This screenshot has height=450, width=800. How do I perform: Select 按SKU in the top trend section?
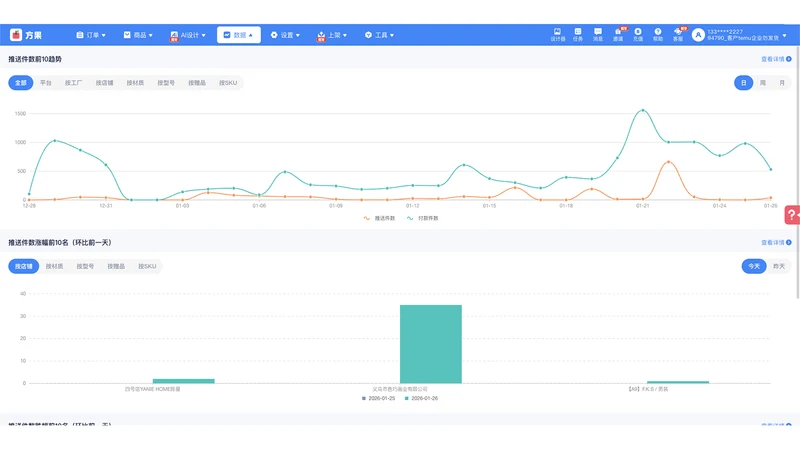(228, 83)
